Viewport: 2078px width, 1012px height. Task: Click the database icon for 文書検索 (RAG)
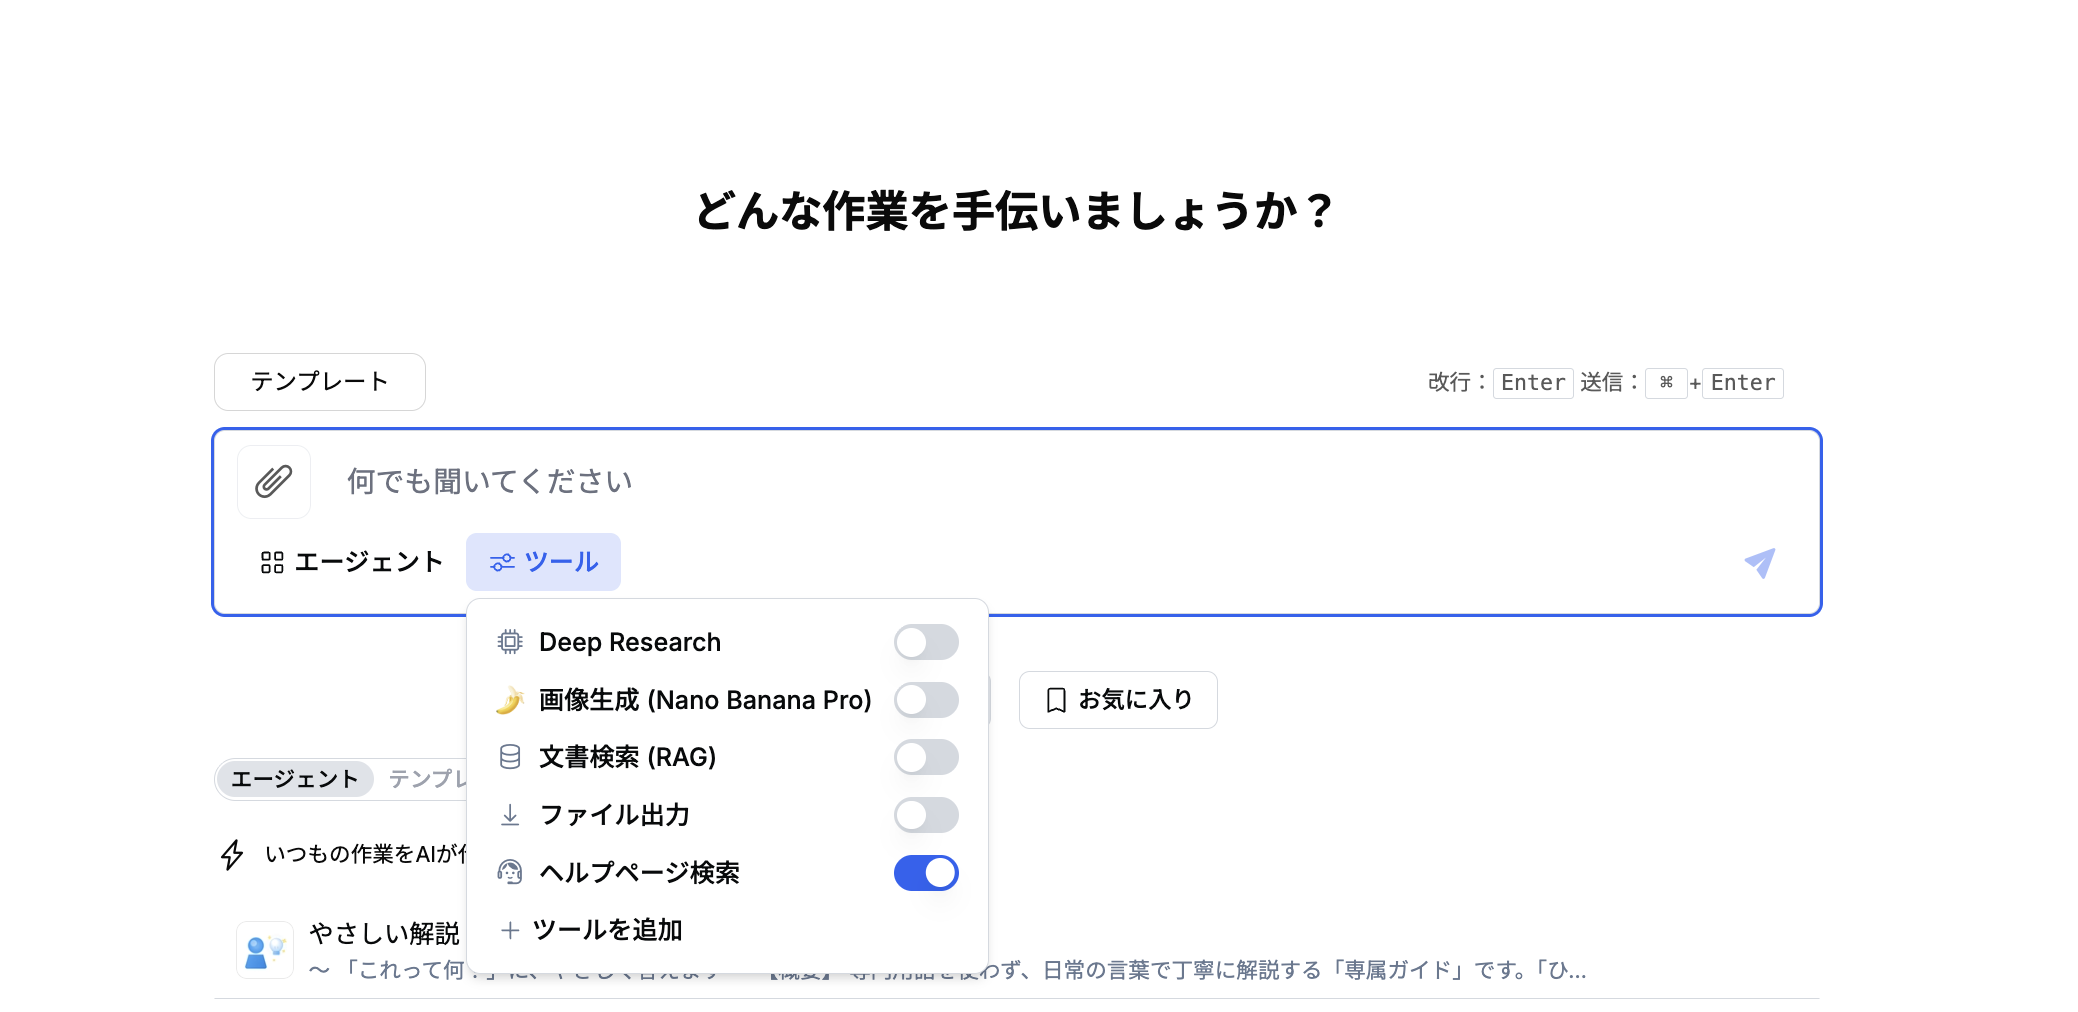(510, 757)
